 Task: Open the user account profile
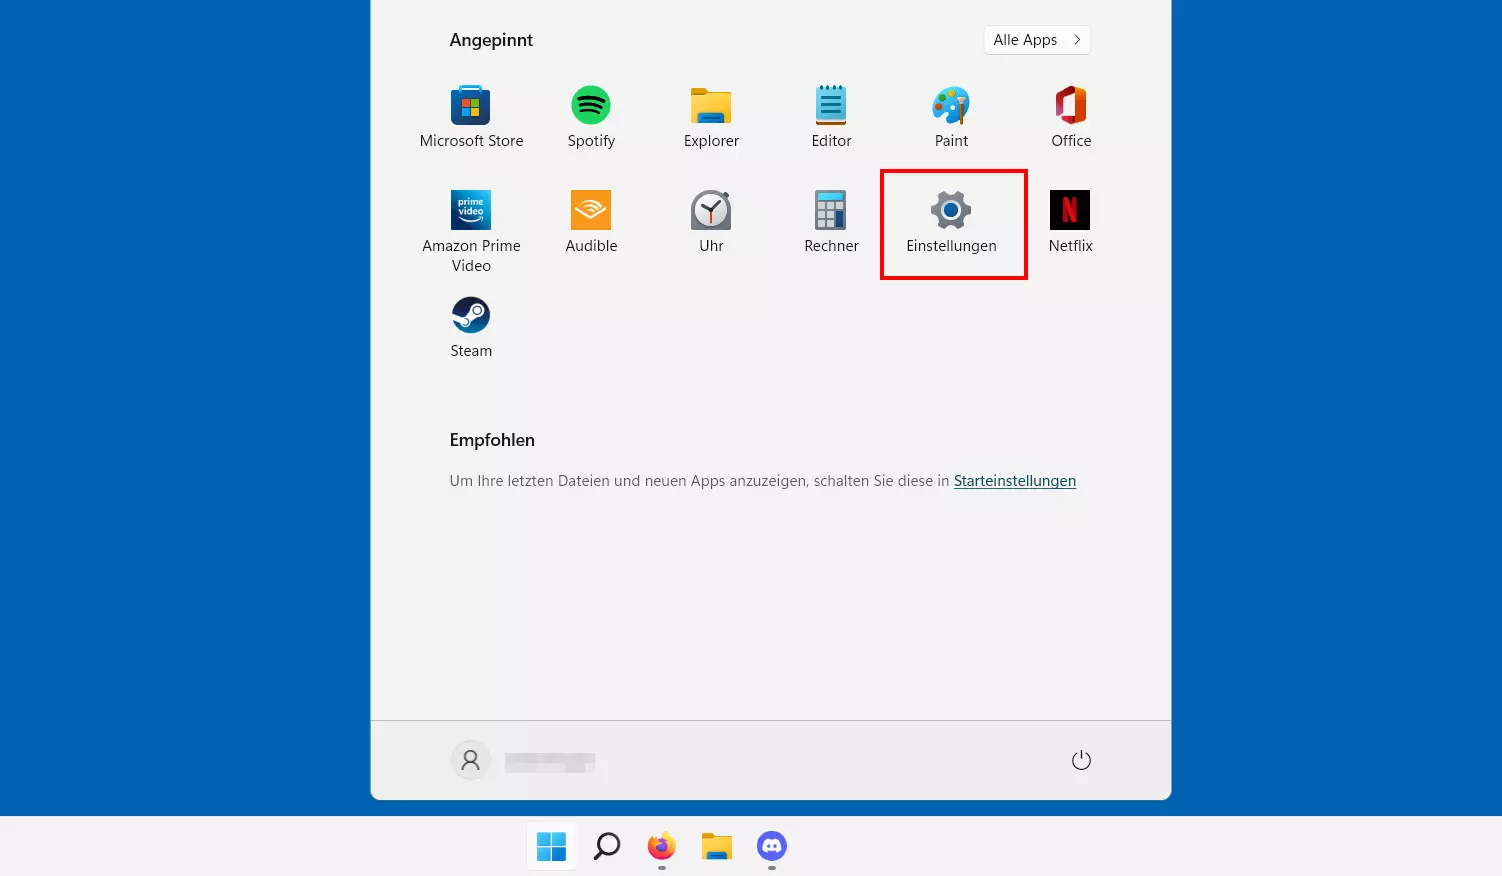coord(523,761)
